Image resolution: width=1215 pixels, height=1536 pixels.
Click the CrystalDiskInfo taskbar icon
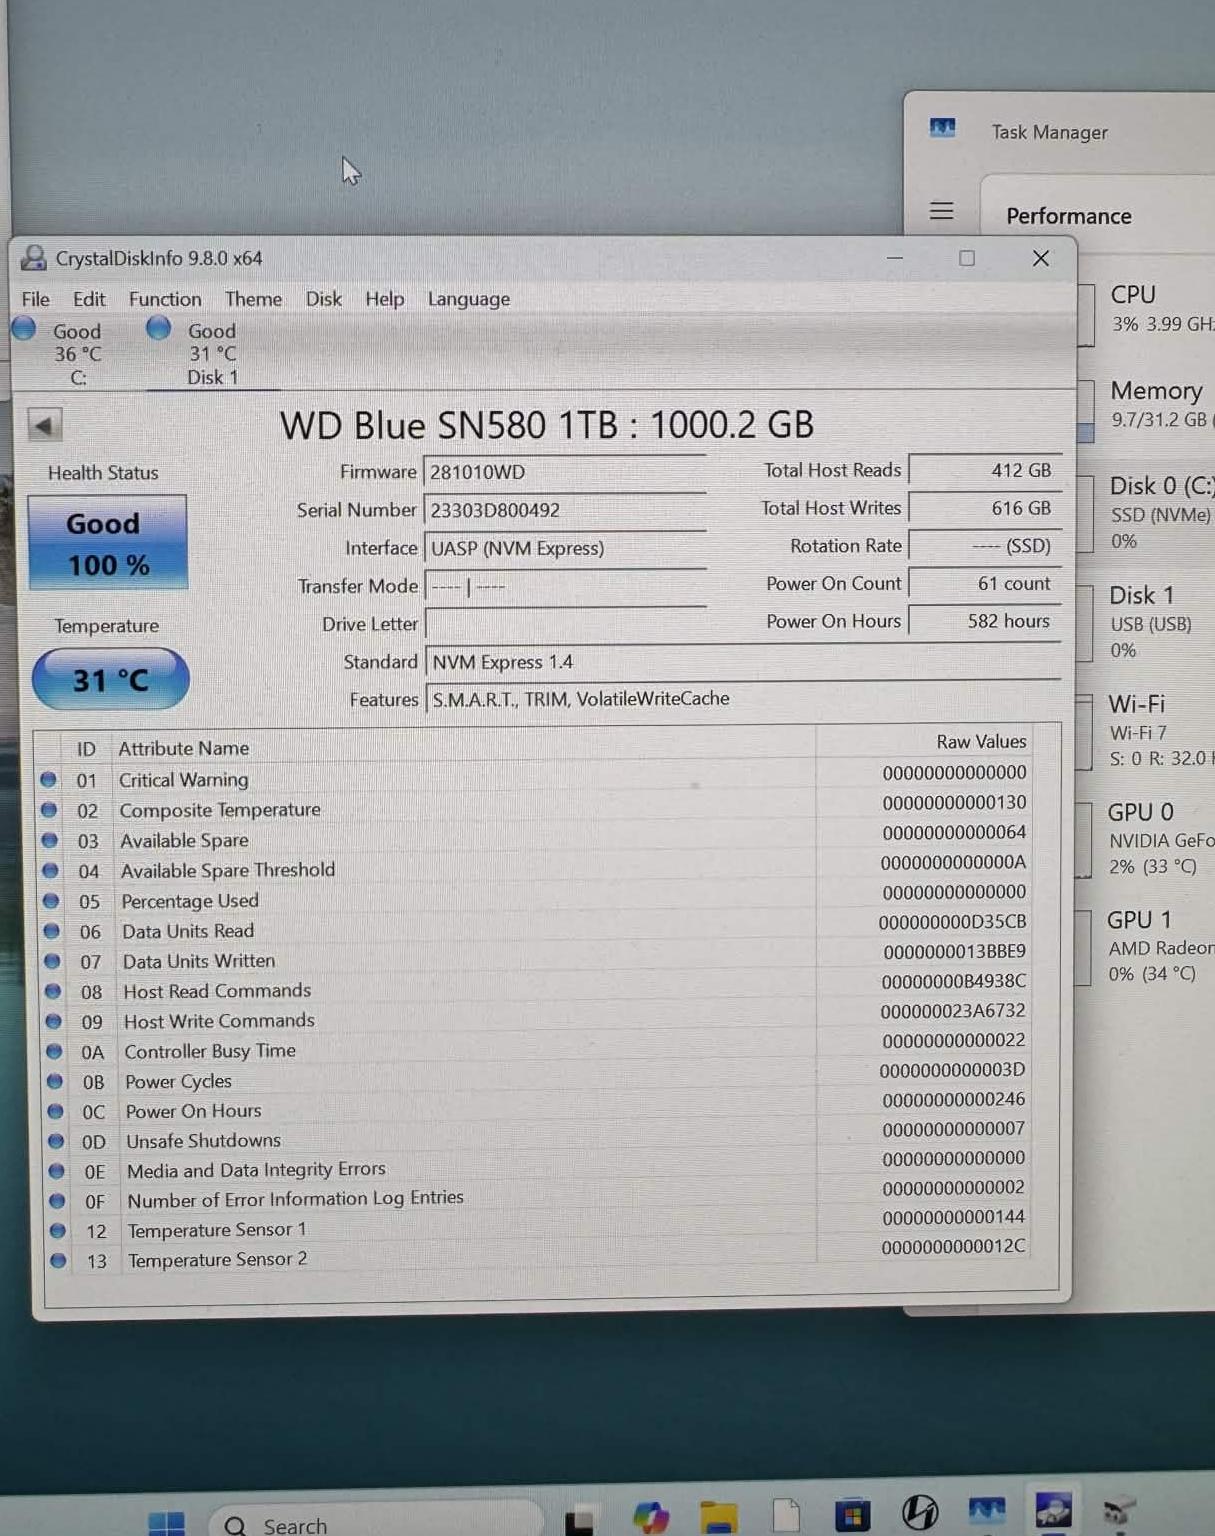[1053, 1509]
